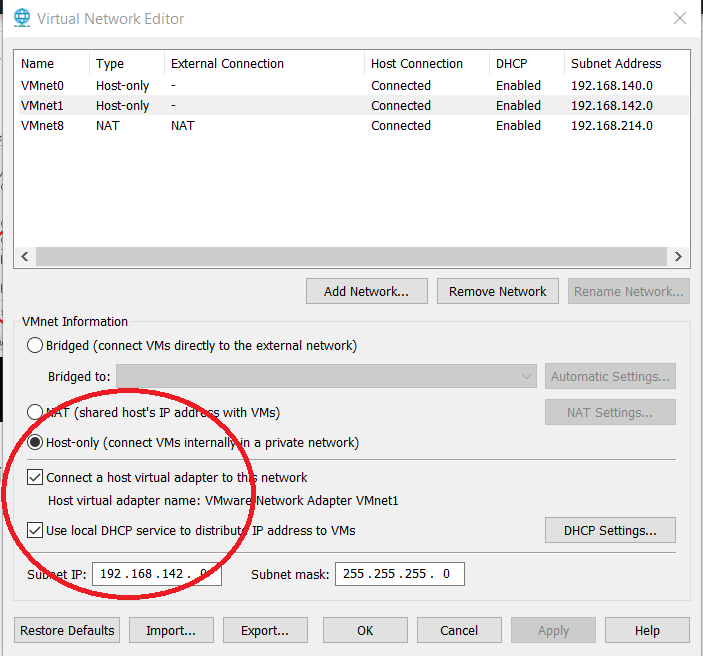
Task: Click the Import button
Action: 177,630
